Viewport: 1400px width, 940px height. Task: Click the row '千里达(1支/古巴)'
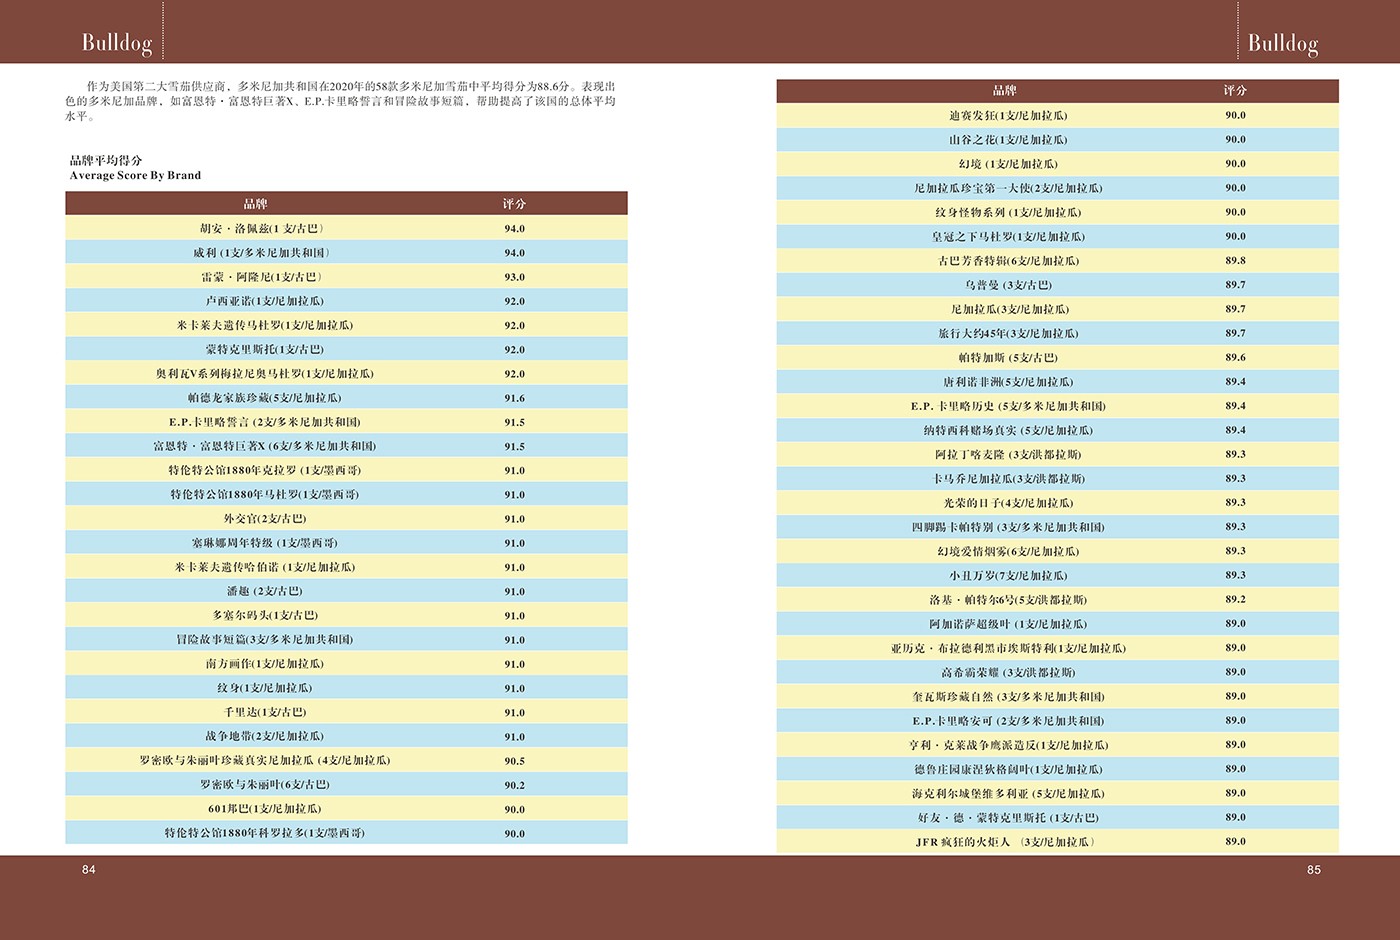346,712
